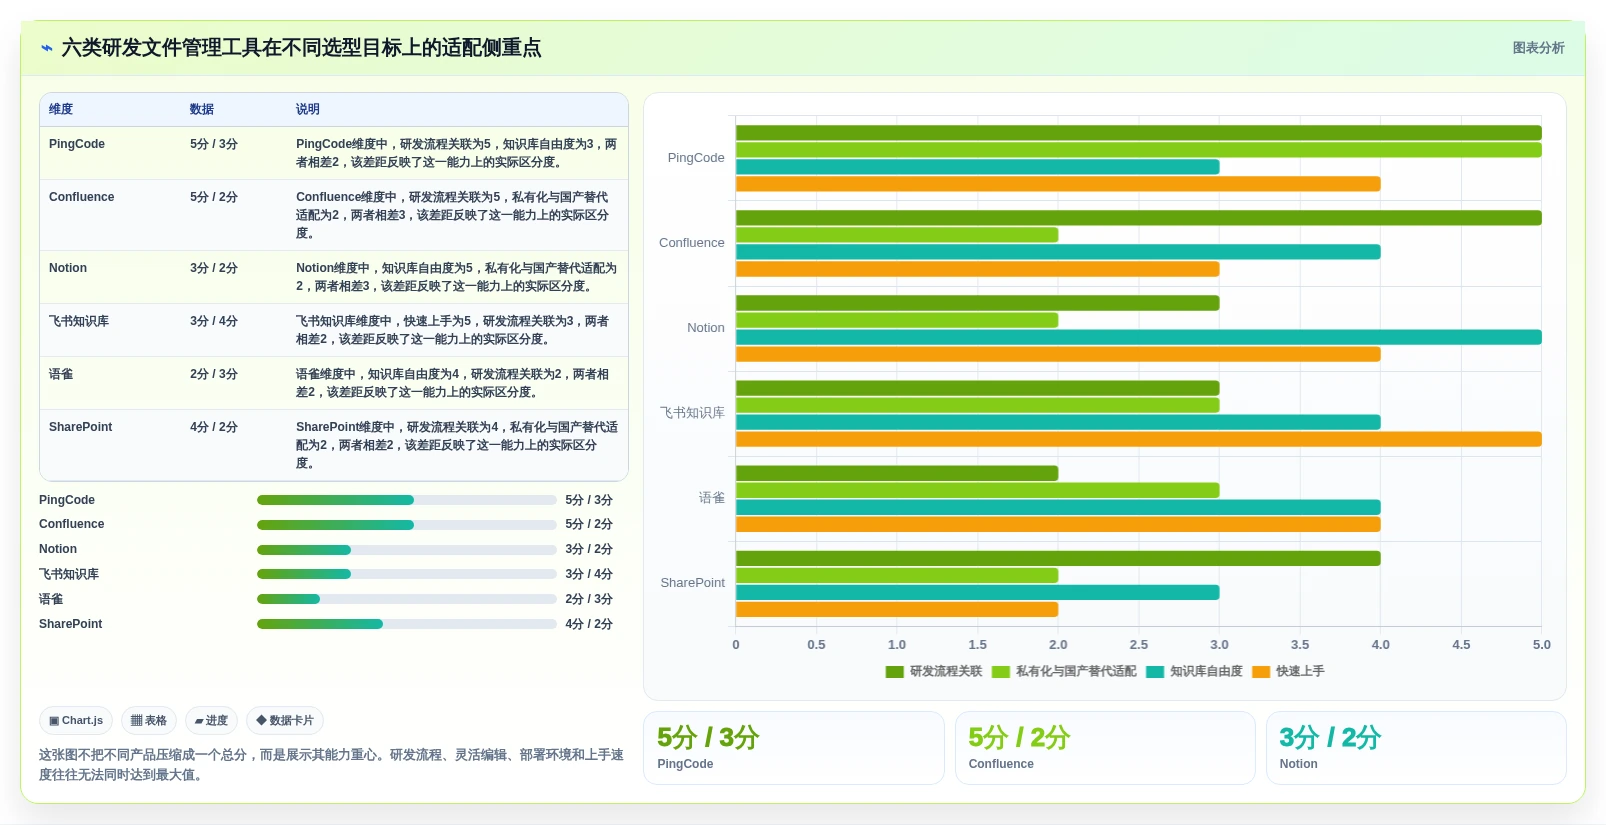Select the 数据卡片 tag chip

[285, 720]
